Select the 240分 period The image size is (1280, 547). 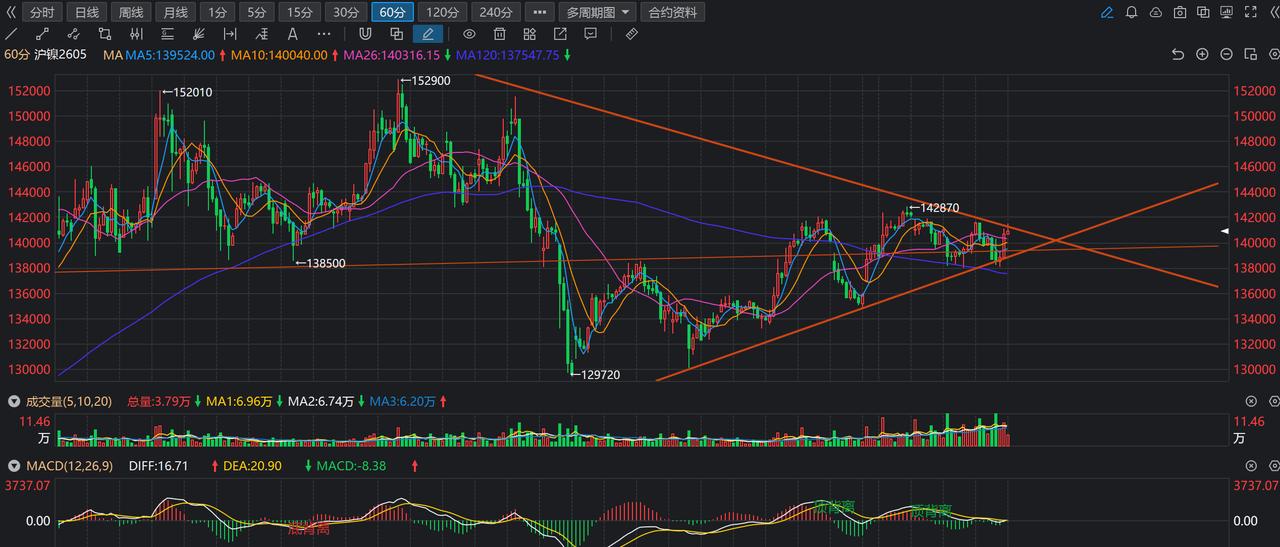pyautogui.click(x=495, y=13)
